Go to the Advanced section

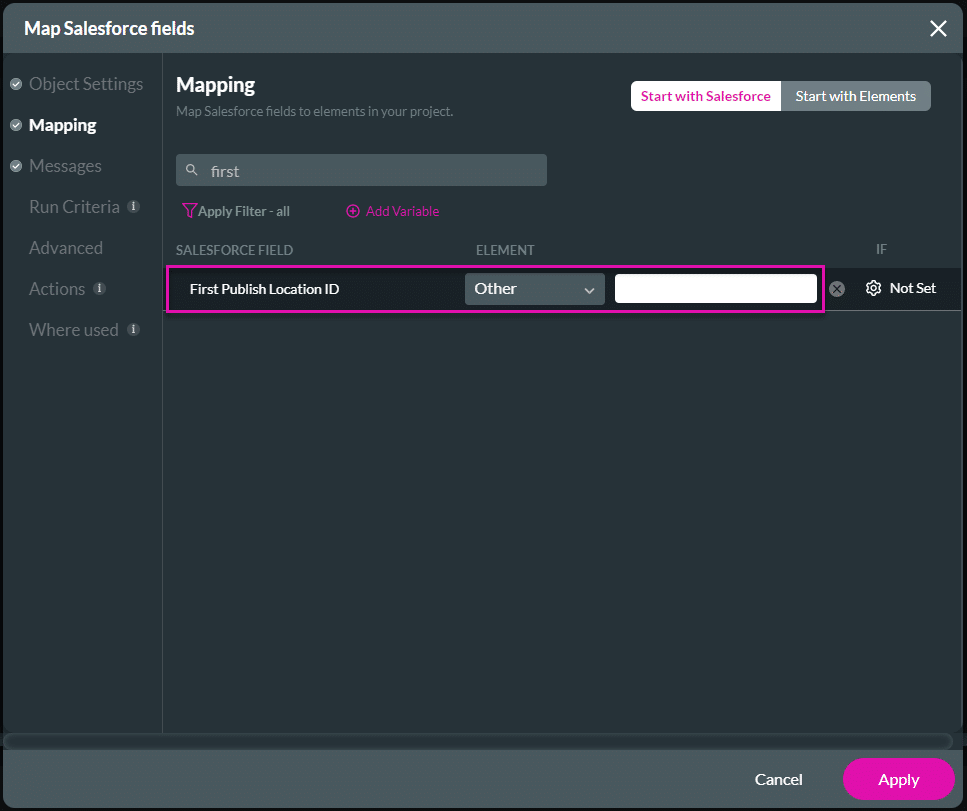point(66,248)
